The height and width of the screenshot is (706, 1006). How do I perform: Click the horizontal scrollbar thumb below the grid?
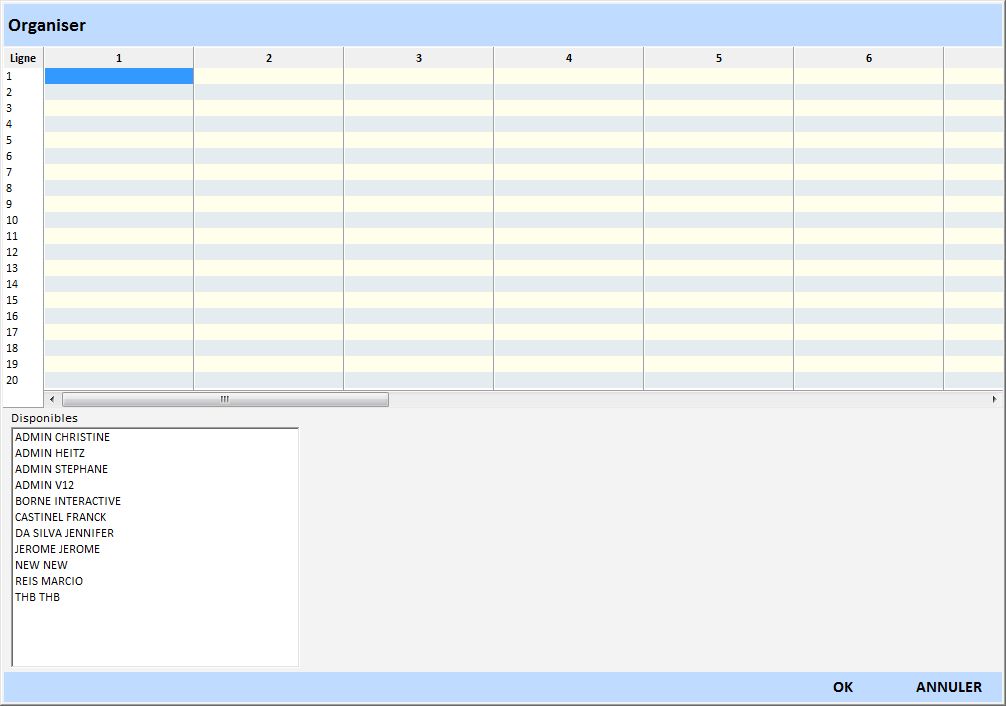(225, 398)
